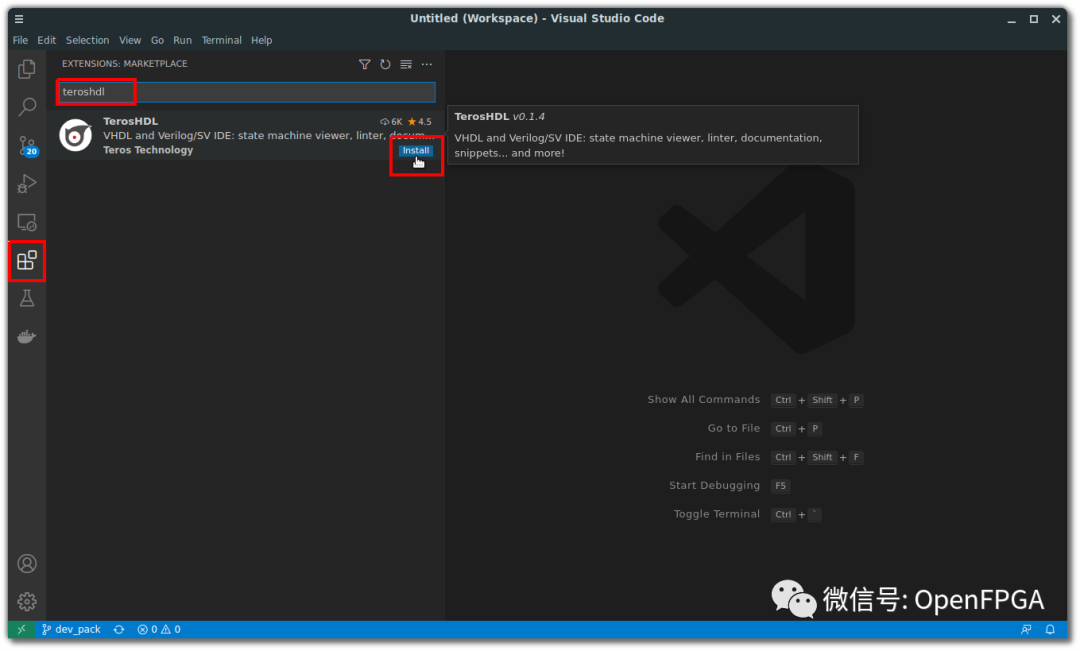The image size is (1080, 651).
Task: Open notifications bell in status bar
Action: tap(1050, 630)
